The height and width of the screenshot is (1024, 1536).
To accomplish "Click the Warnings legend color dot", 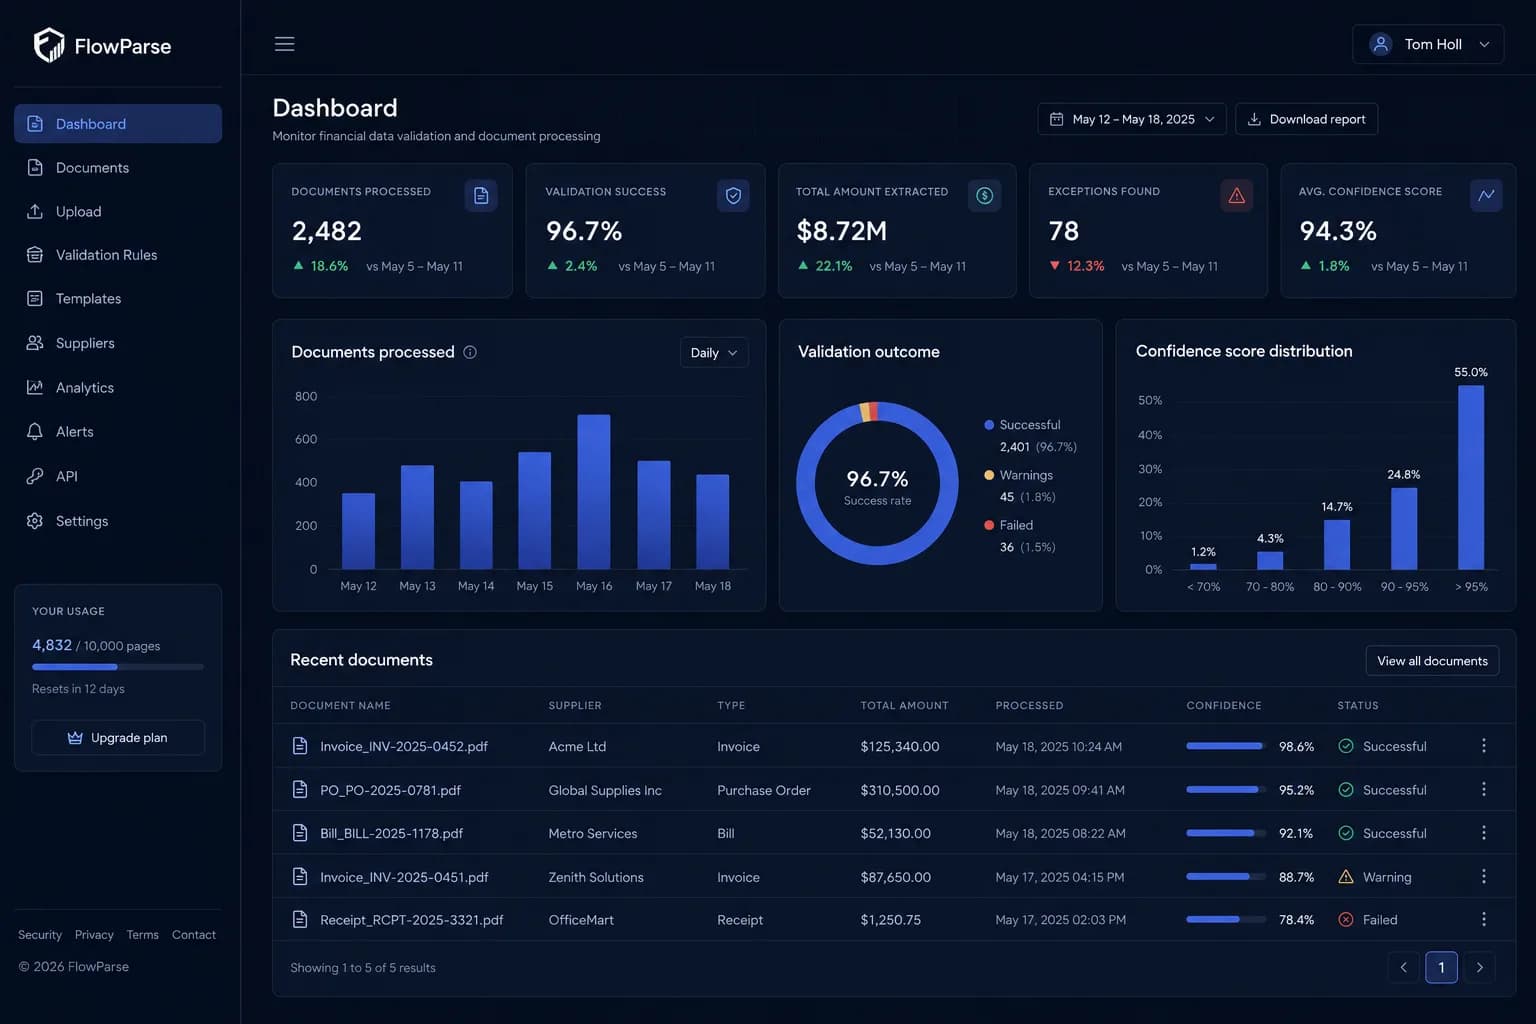I will coord(989,475).
